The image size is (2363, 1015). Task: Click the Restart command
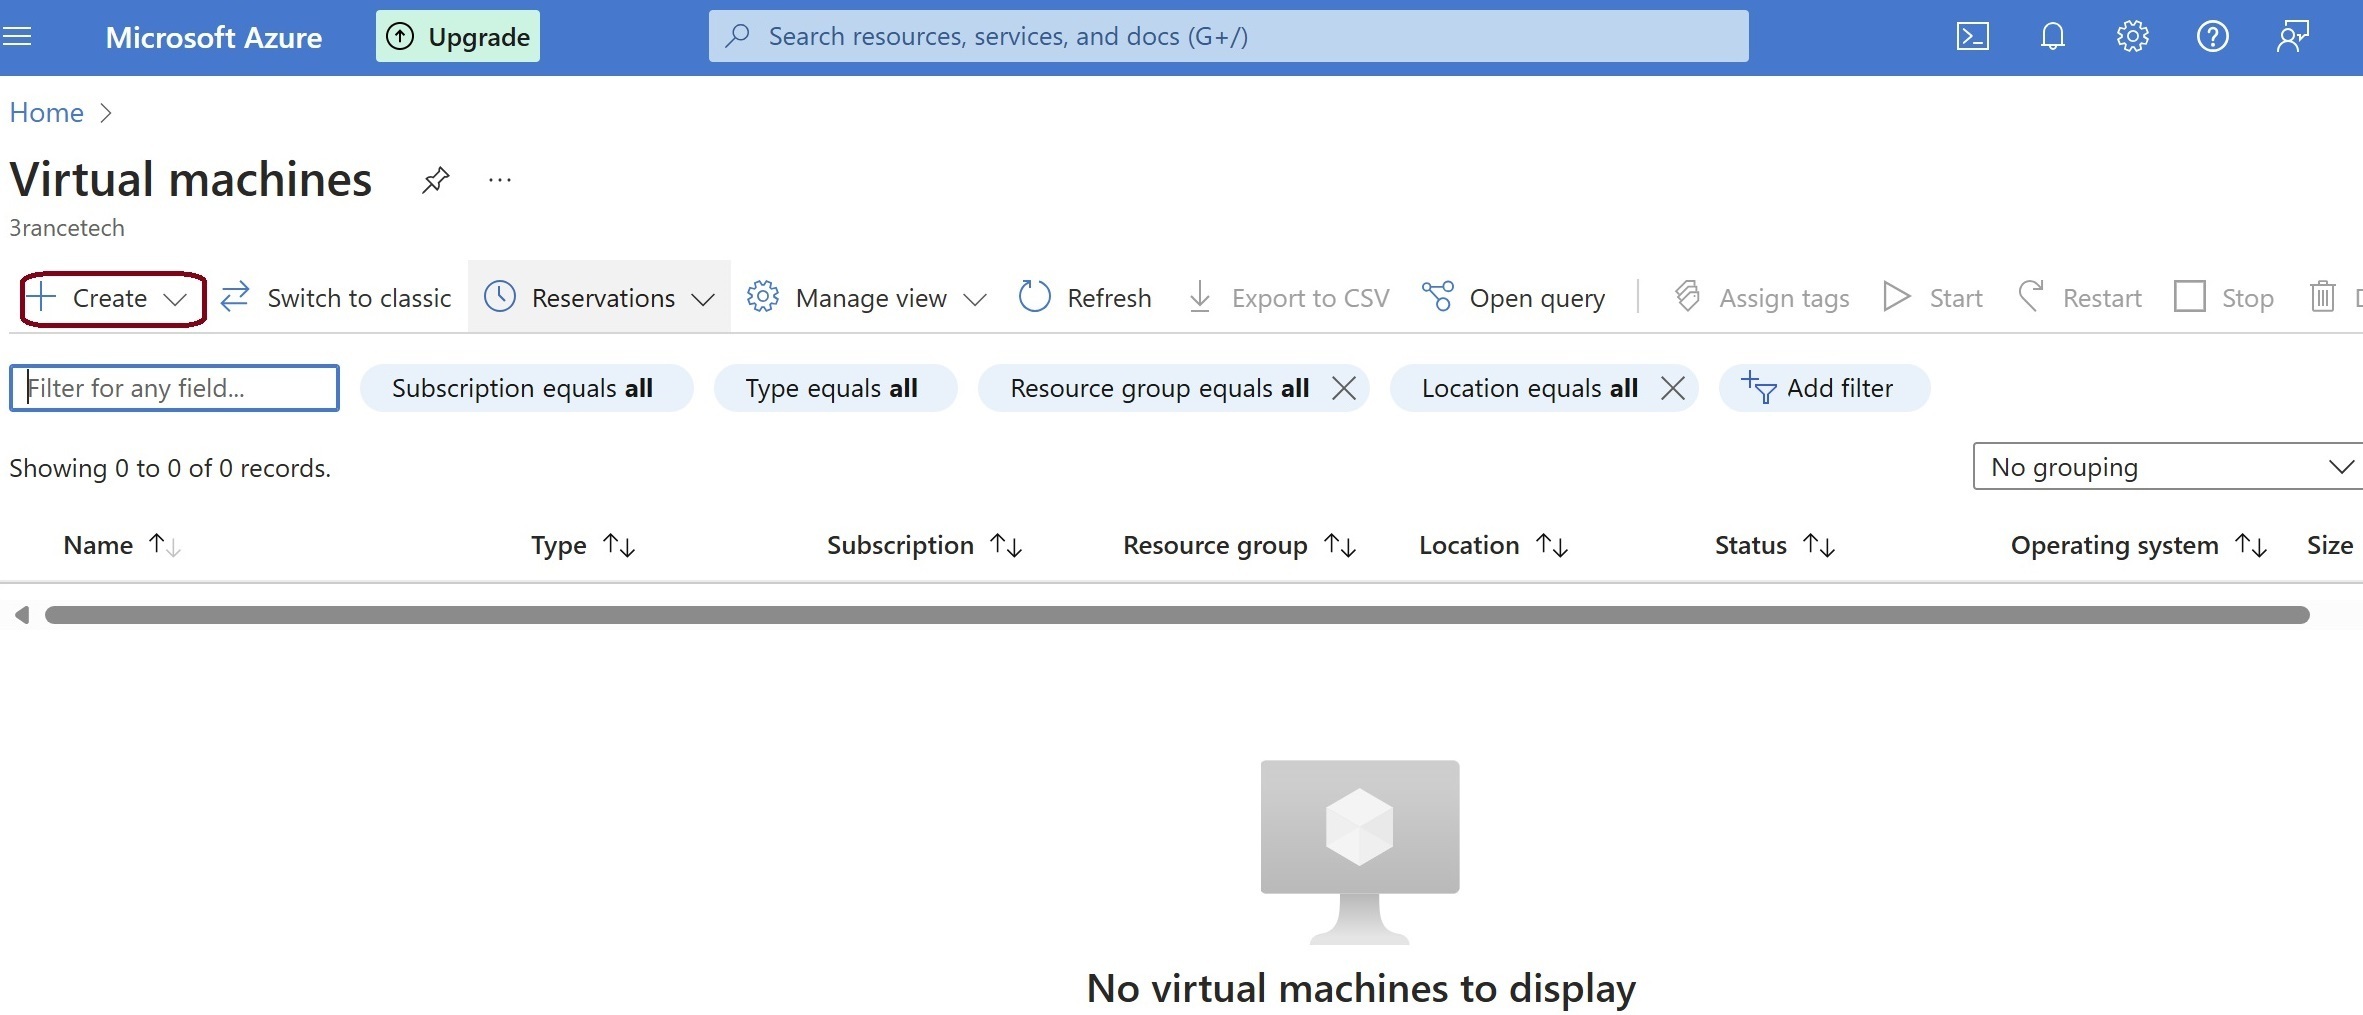(x=2079, y=298)
